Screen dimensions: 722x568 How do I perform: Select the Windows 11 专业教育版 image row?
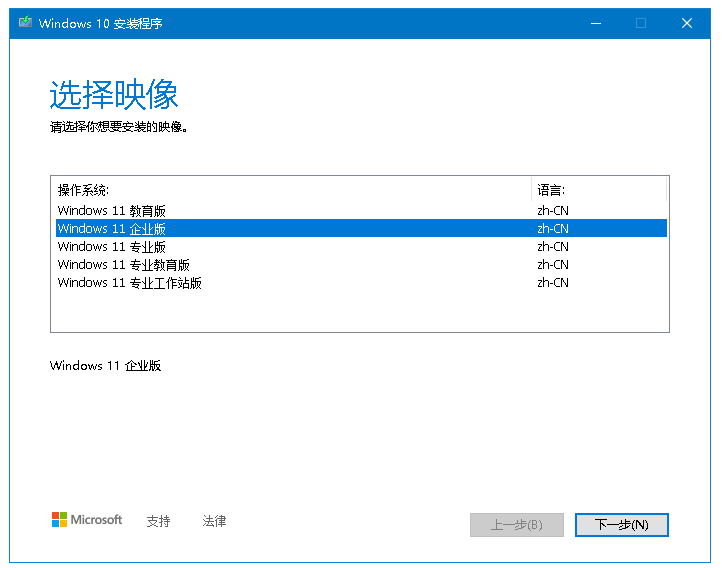coord(361,264)
